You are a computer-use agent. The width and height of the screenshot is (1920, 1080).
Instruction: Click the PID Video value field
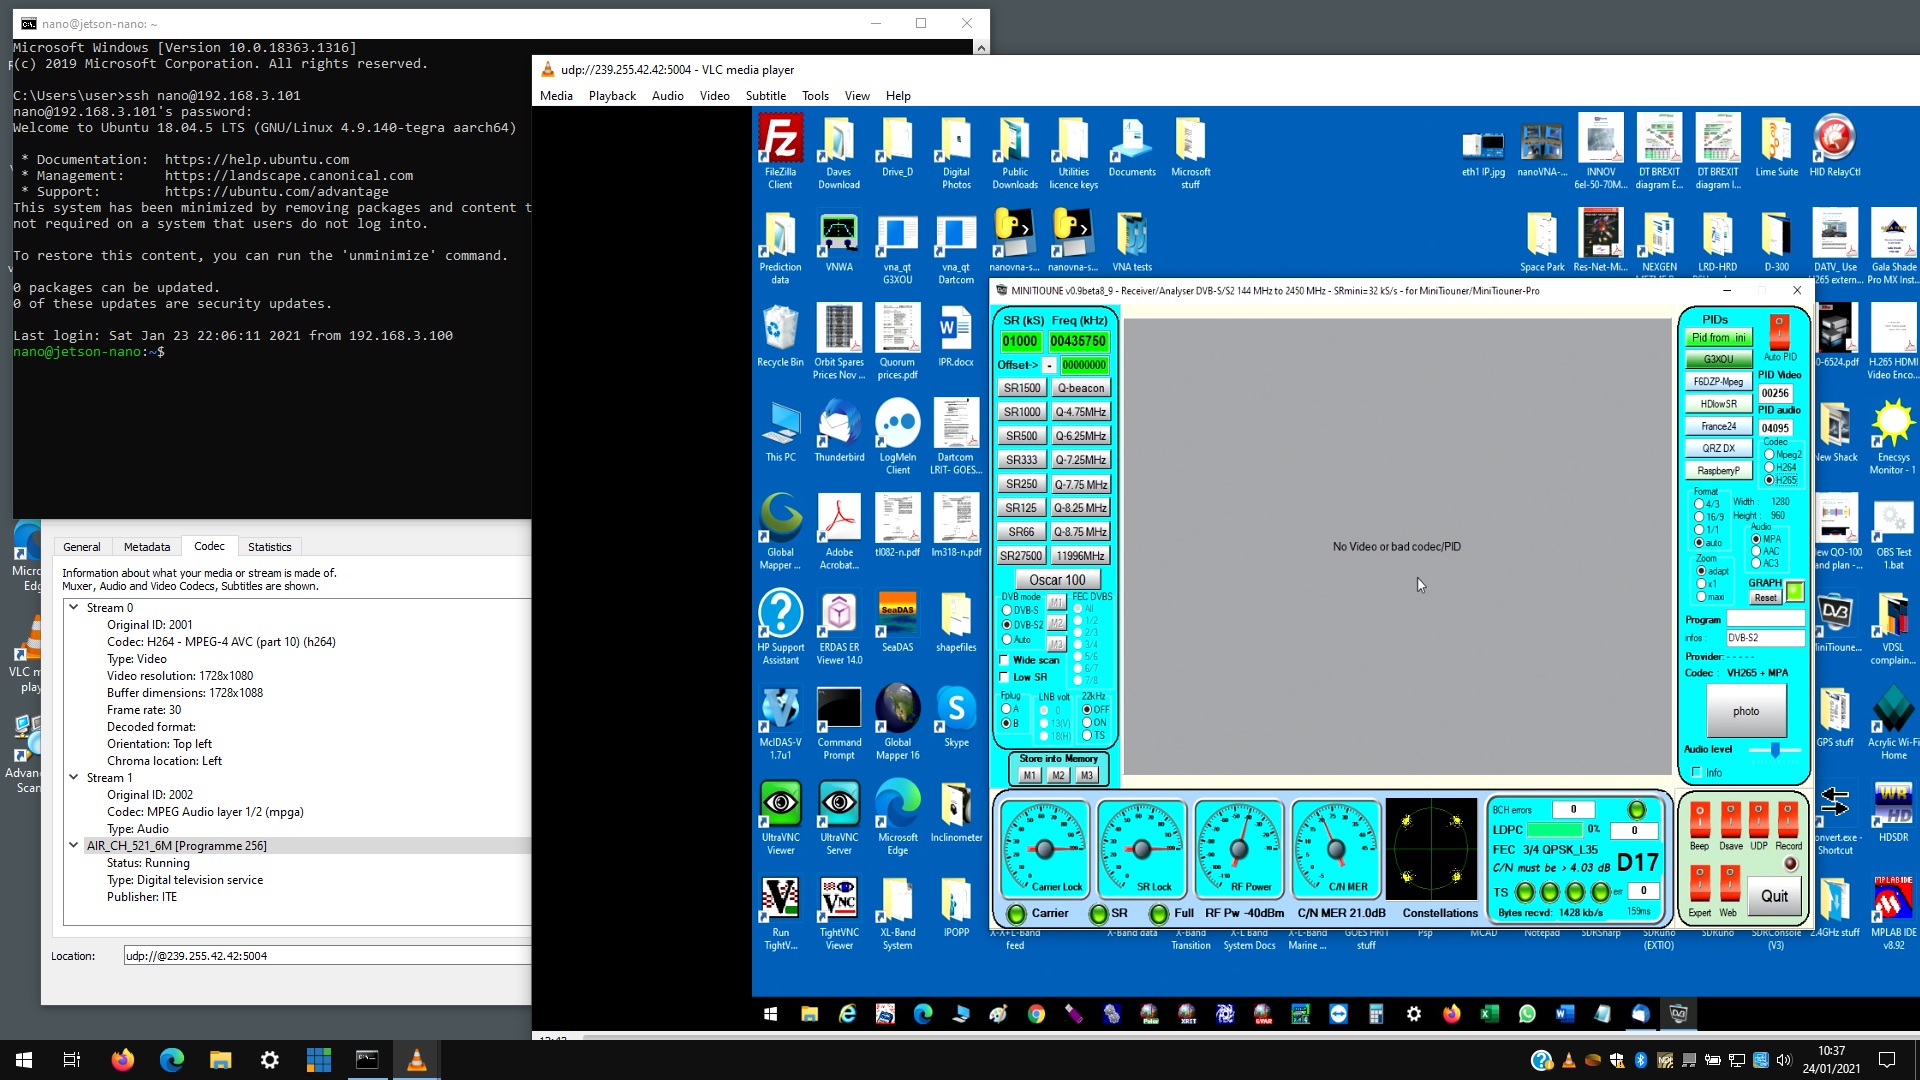(x=1775, y=393)
